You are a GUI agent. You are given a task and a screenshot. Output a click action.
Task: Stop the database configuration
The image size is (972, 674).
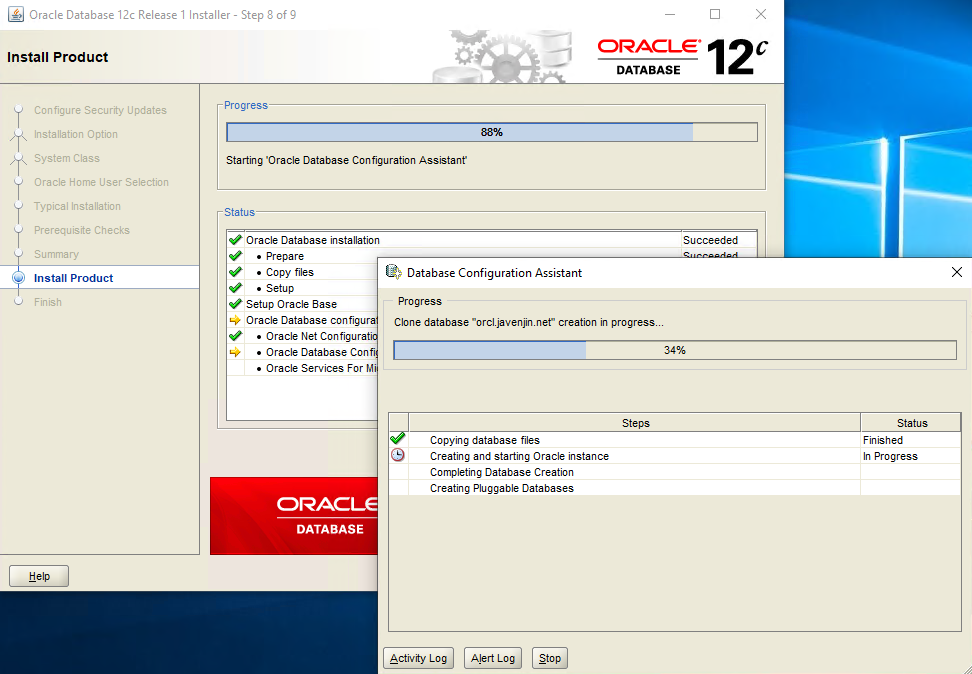550,658
